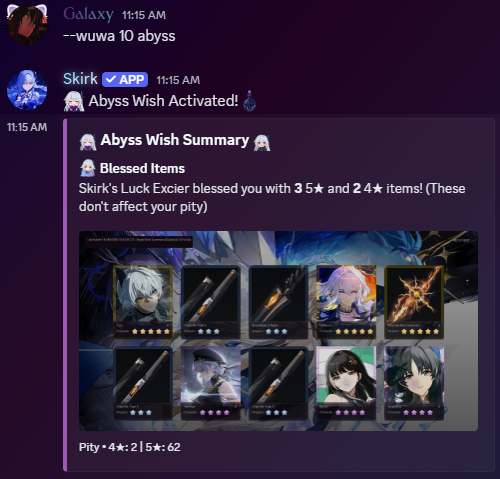Click the verified APP badge

125,80
